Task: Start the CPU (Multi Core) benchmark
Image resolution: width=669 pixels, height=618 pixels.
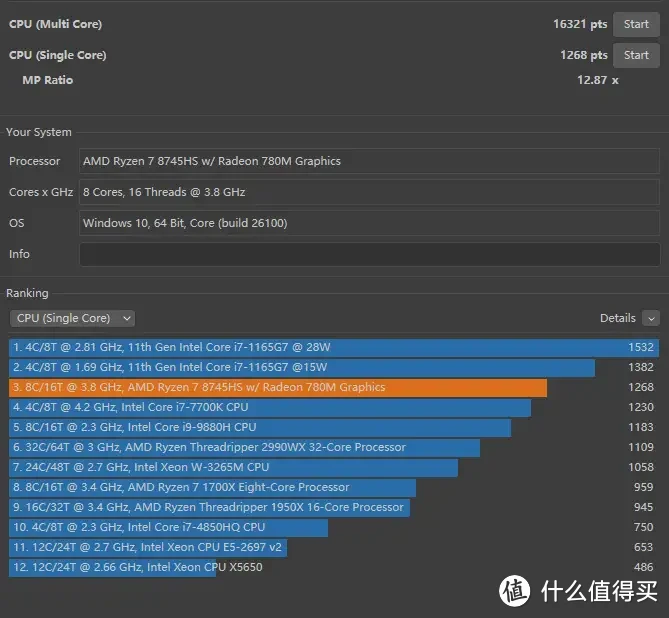Action: coord(636,24)
